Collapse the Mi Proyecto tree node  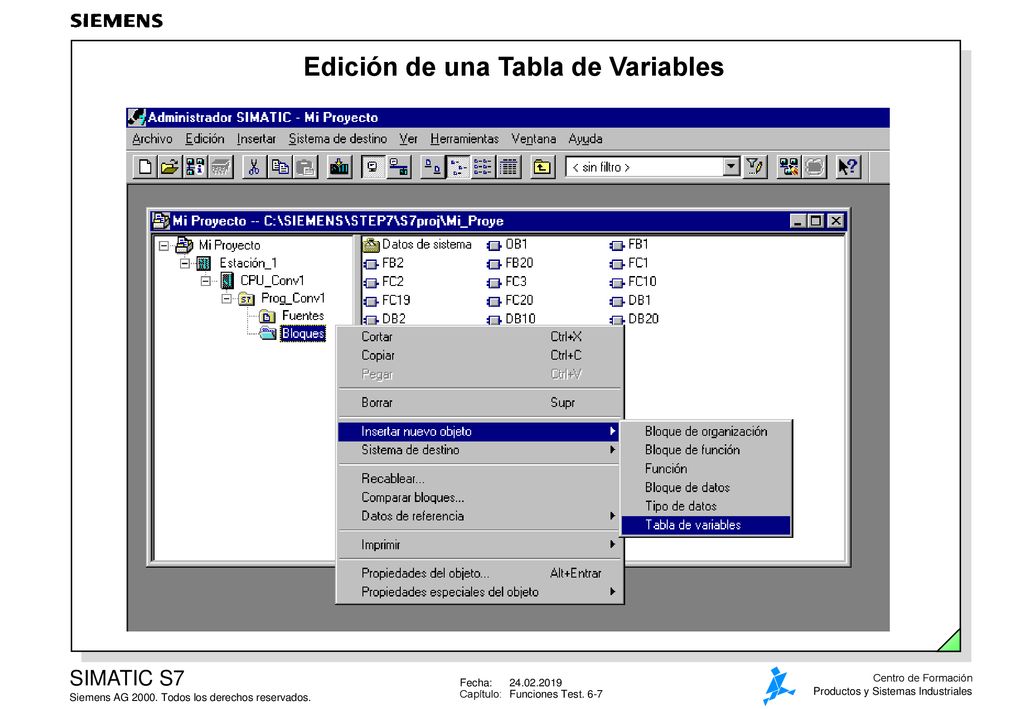pos(164,246)
